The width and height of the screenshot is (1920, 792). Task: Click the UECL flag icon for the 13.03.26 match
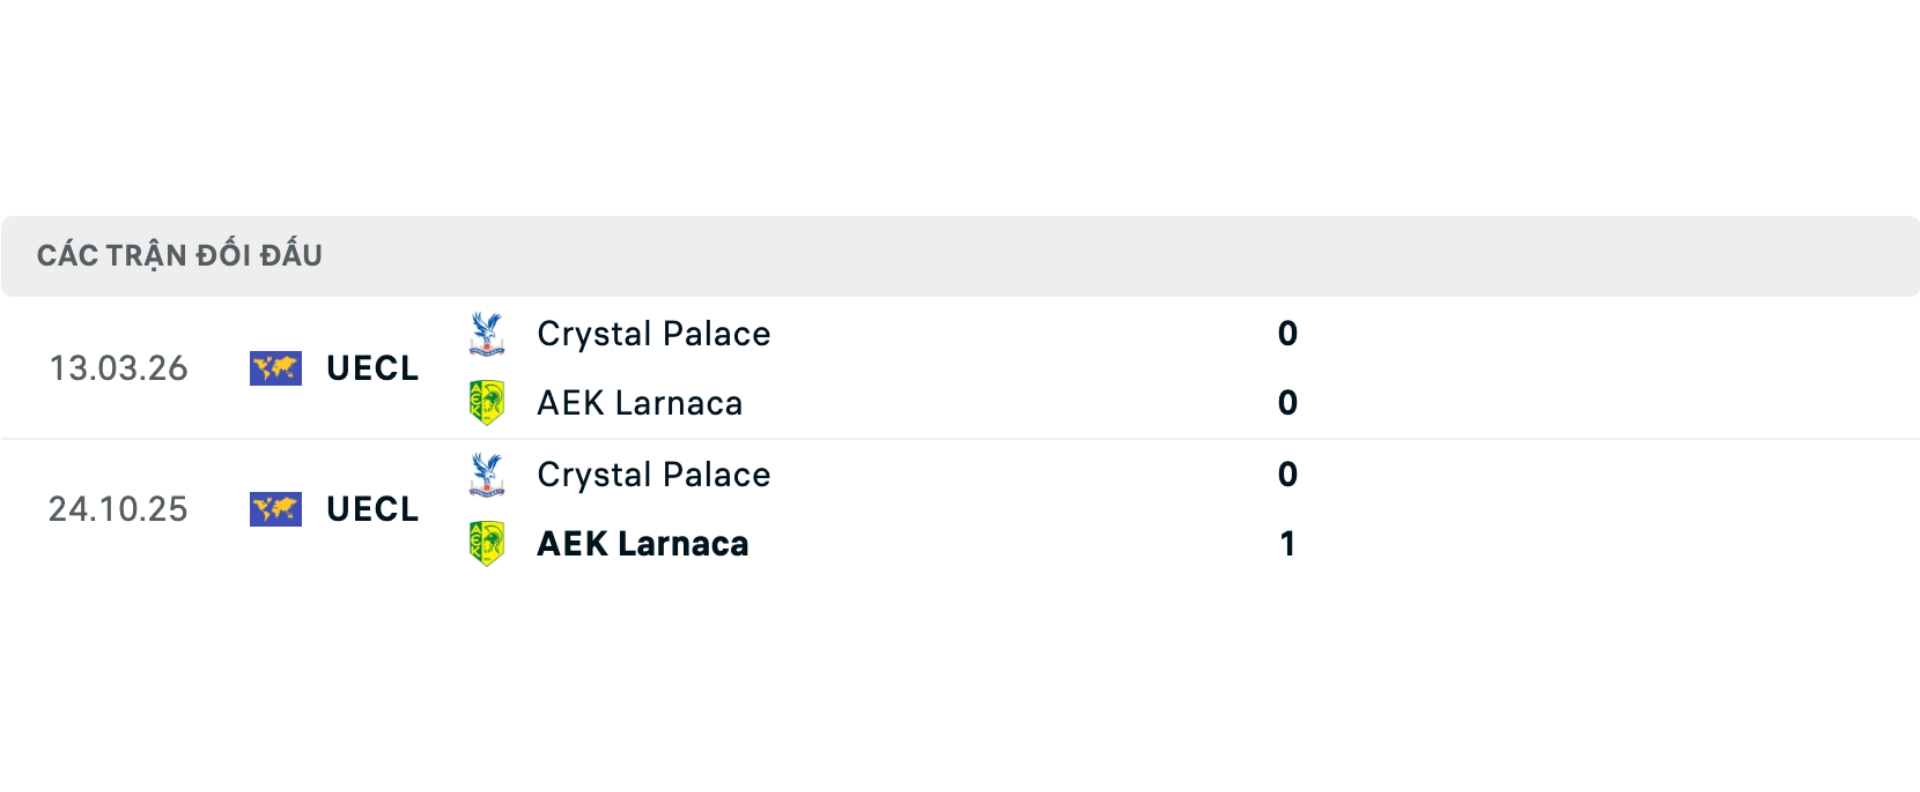tap(275, 369)
